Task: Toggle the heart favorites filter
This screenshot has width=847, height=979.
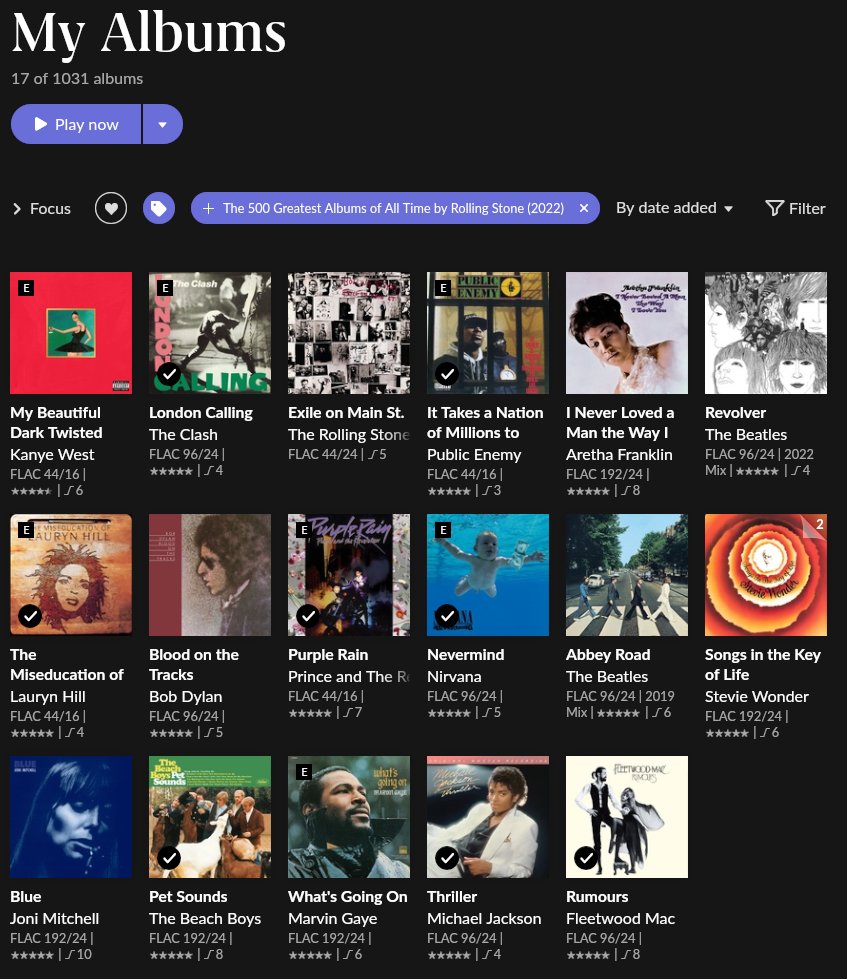Action: 111,208
